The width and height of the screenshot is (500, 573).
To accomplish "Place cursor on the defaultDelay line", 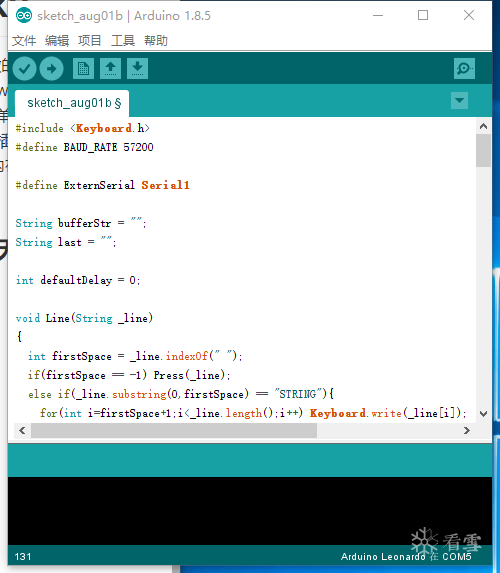I will pyautogui.click(x=78, y=280).
